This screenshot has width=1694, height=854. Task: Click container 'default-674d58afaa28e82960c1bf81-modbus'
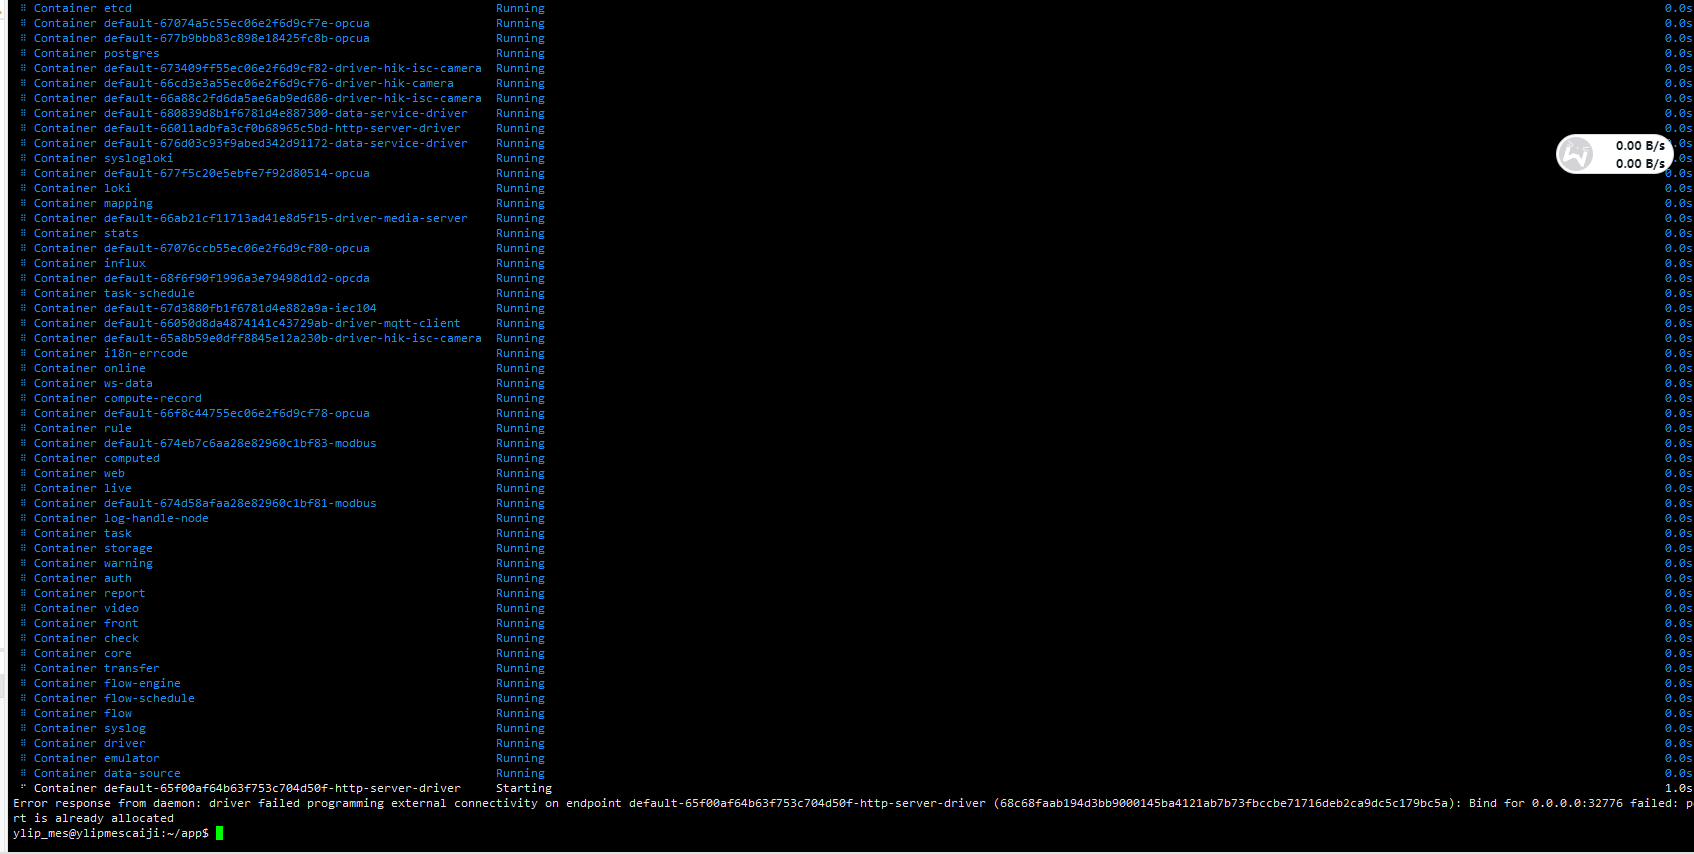240,503
